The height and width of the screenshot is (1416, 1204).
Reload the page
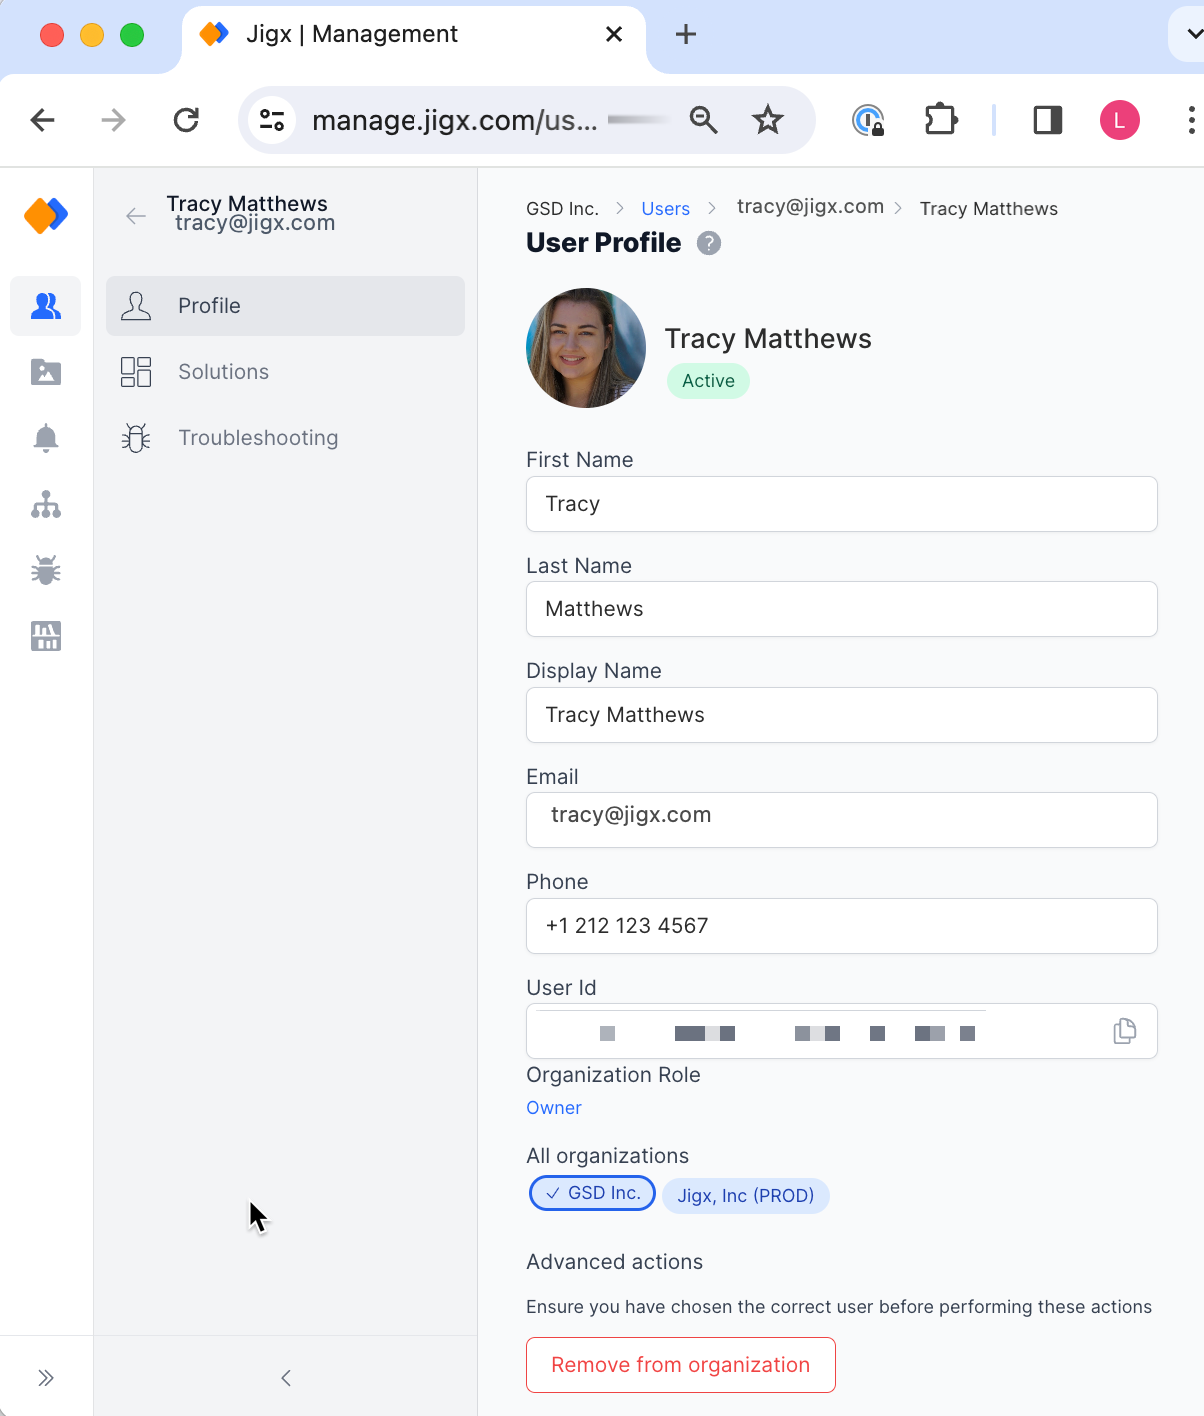(x=186, y=120)
